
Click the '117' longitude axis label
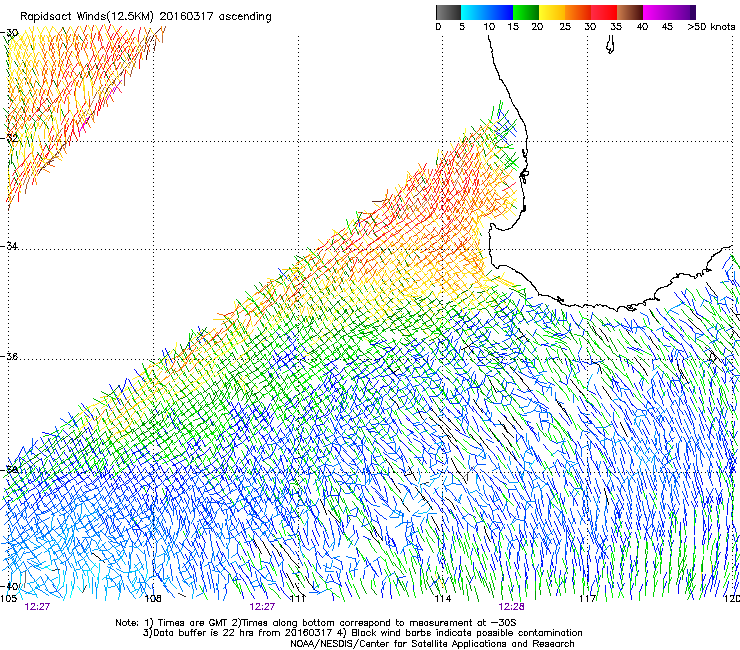[x=587, y=599]
